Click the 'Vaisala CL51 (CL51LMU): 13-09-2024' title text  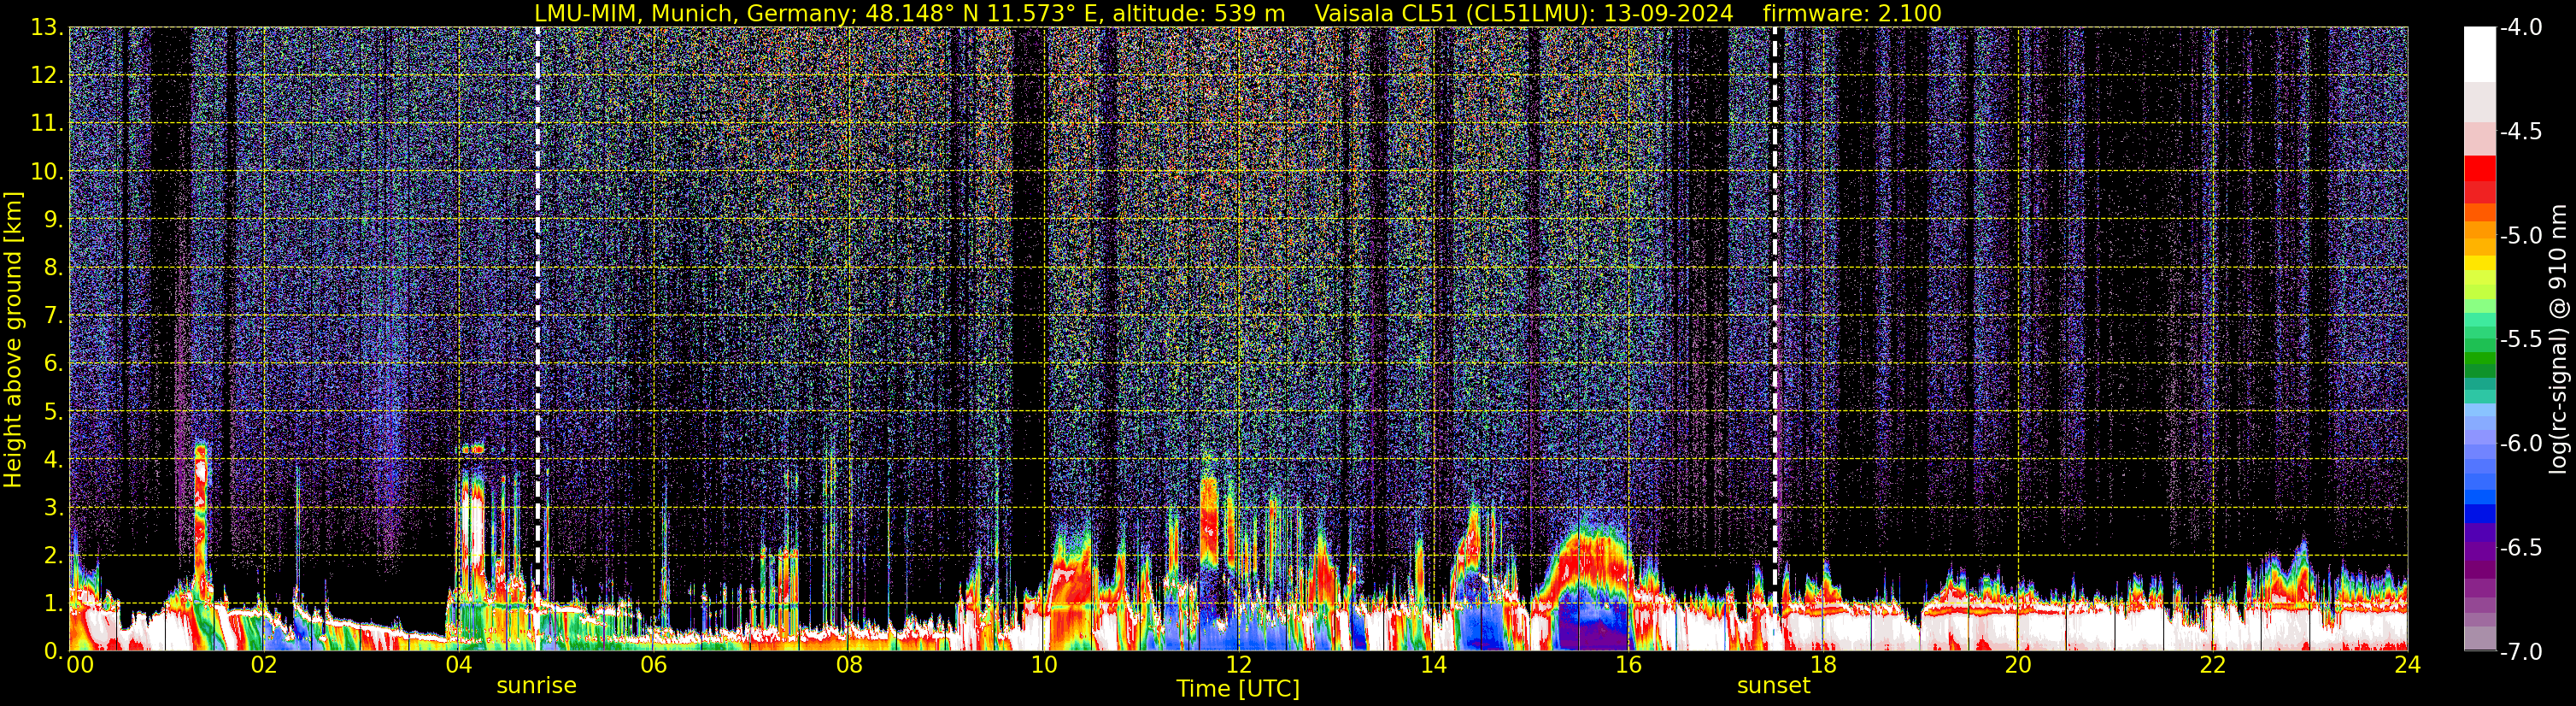tap(1523, 14)
